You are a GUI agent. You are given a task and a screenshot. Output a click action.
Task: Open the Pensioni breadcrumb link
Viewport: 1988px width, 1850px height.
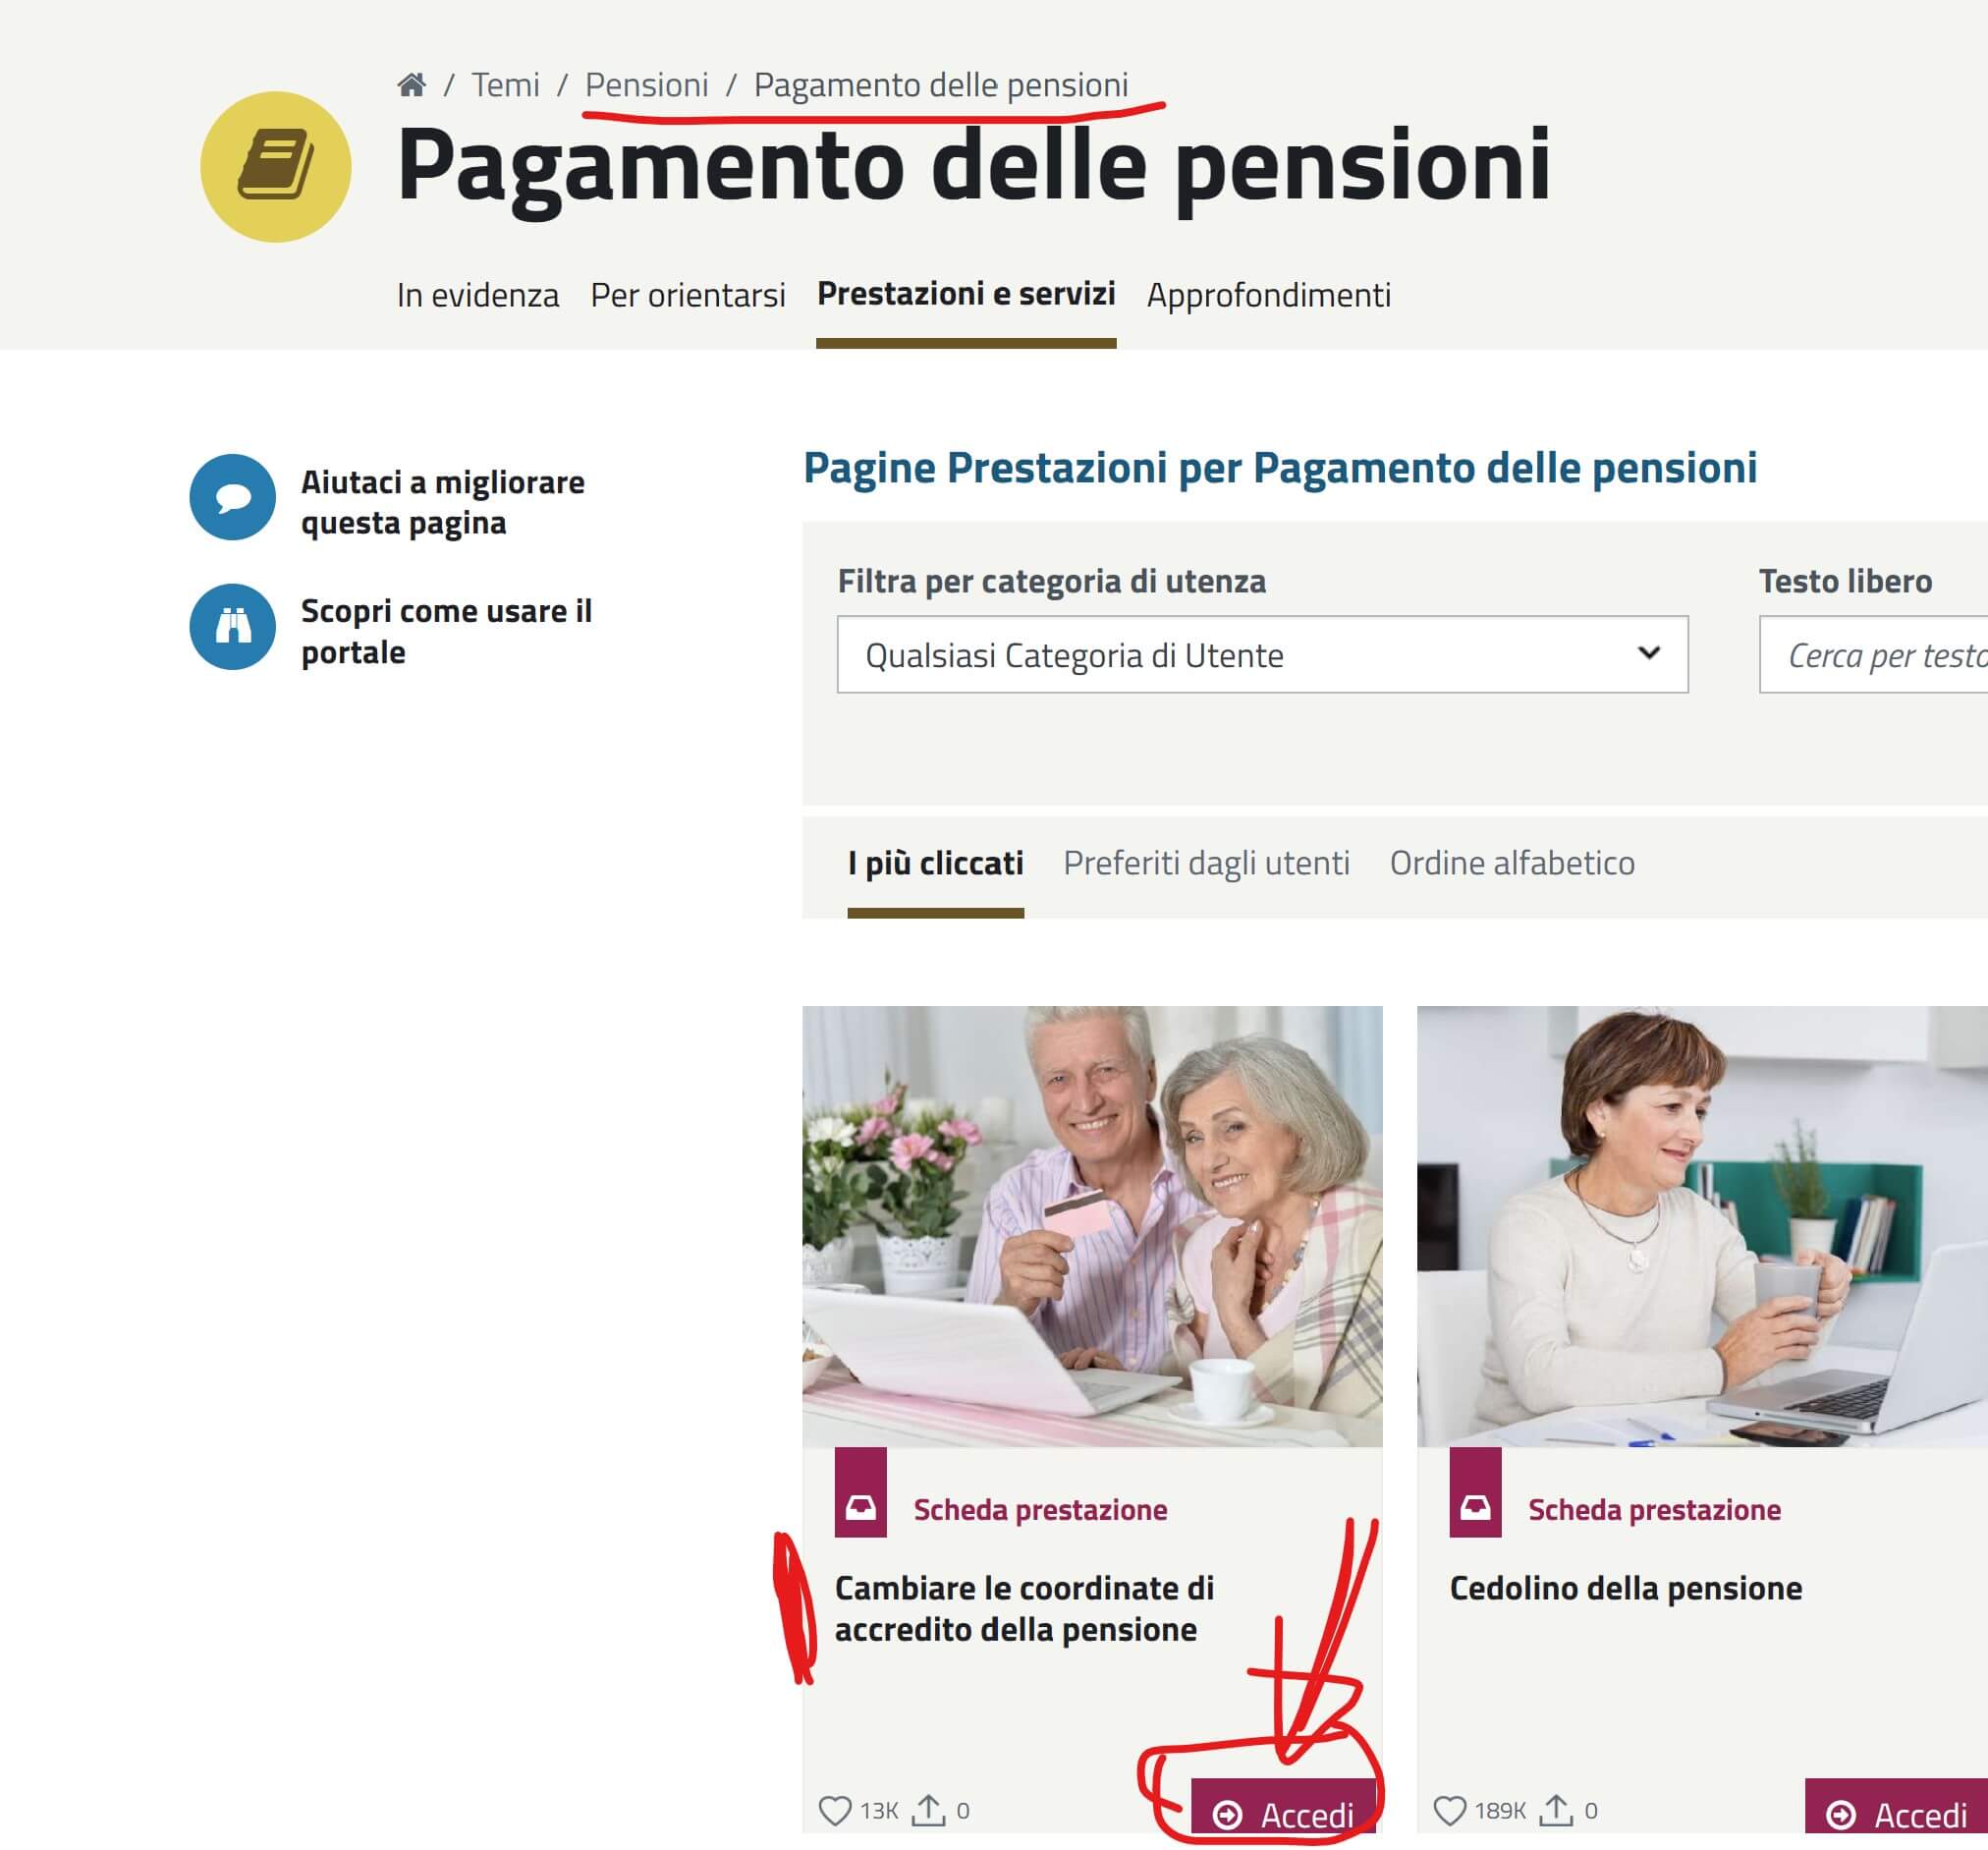646,85
